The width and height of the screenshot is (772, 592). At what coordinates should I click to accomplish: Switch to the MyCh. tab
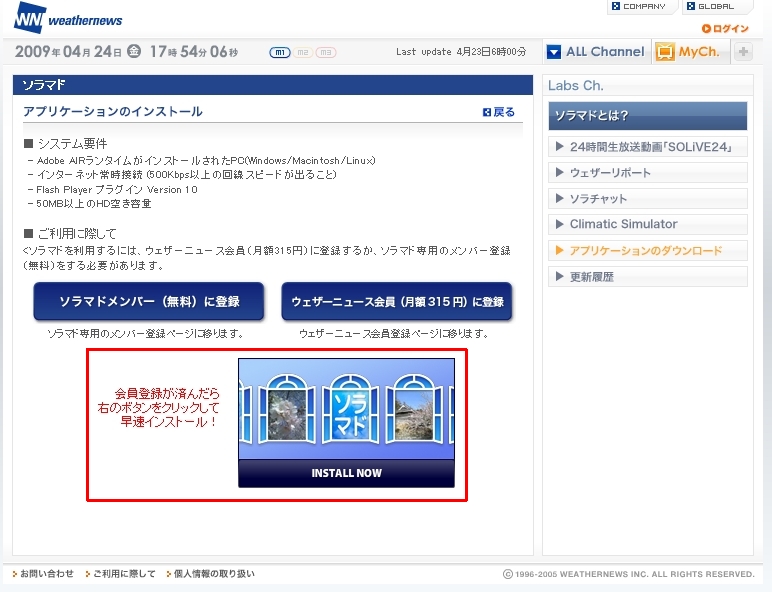pos(689,52)
